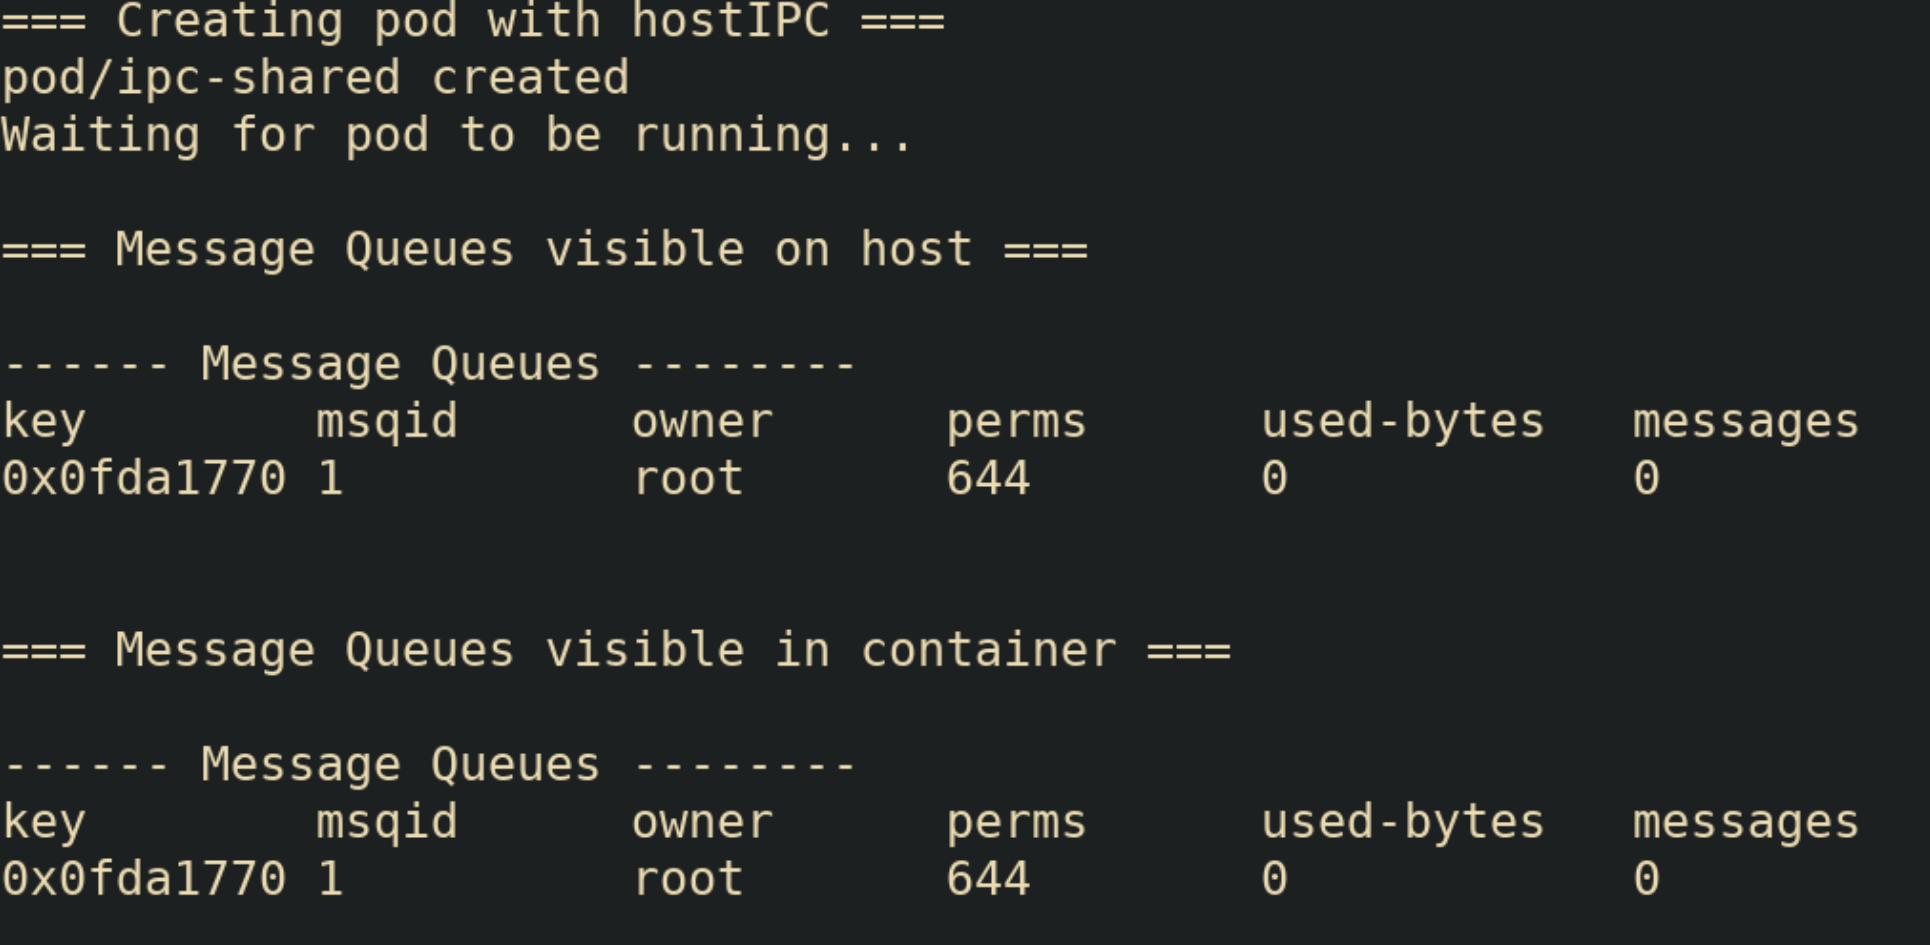Image resolution: width=1930 pixels, height=945 pixels.
Task: Click the key 0x0fda1770 in host section
Action: click(x=144, y=478)
